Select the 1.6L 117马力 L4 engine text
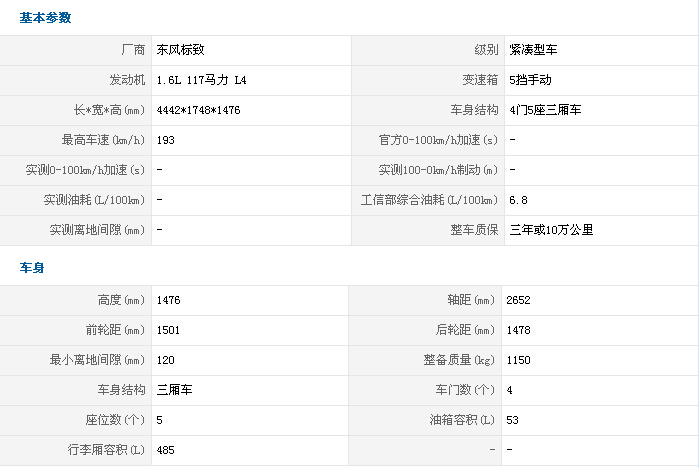 [x=201, y=79]
